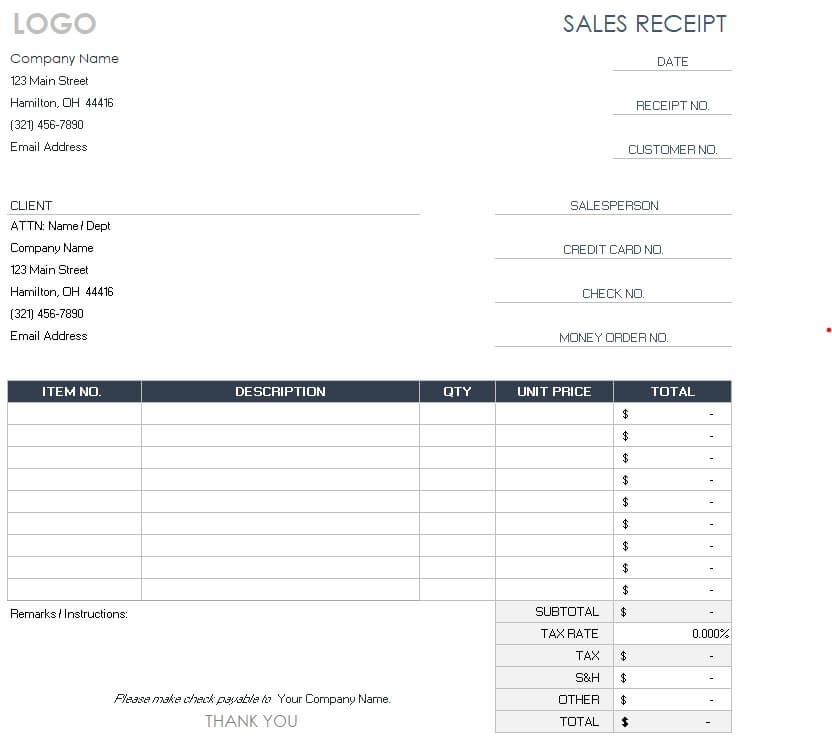Click the TAX RATE value 0.000%
832x745 pixels.
click(710, 634)
